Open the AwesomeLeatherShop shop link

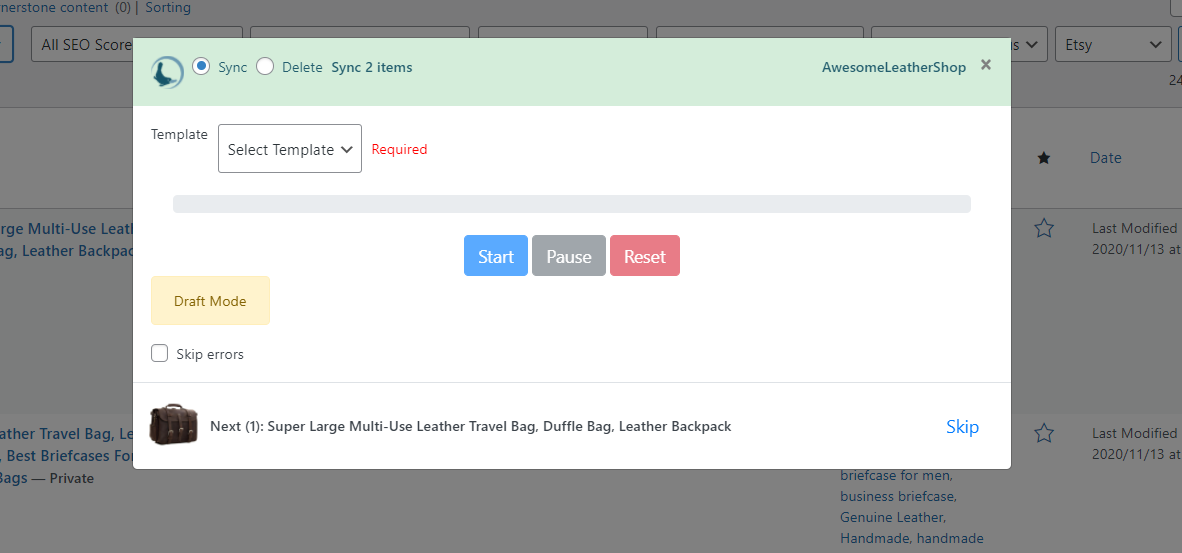pyautogui.click(x=894, y=67)
